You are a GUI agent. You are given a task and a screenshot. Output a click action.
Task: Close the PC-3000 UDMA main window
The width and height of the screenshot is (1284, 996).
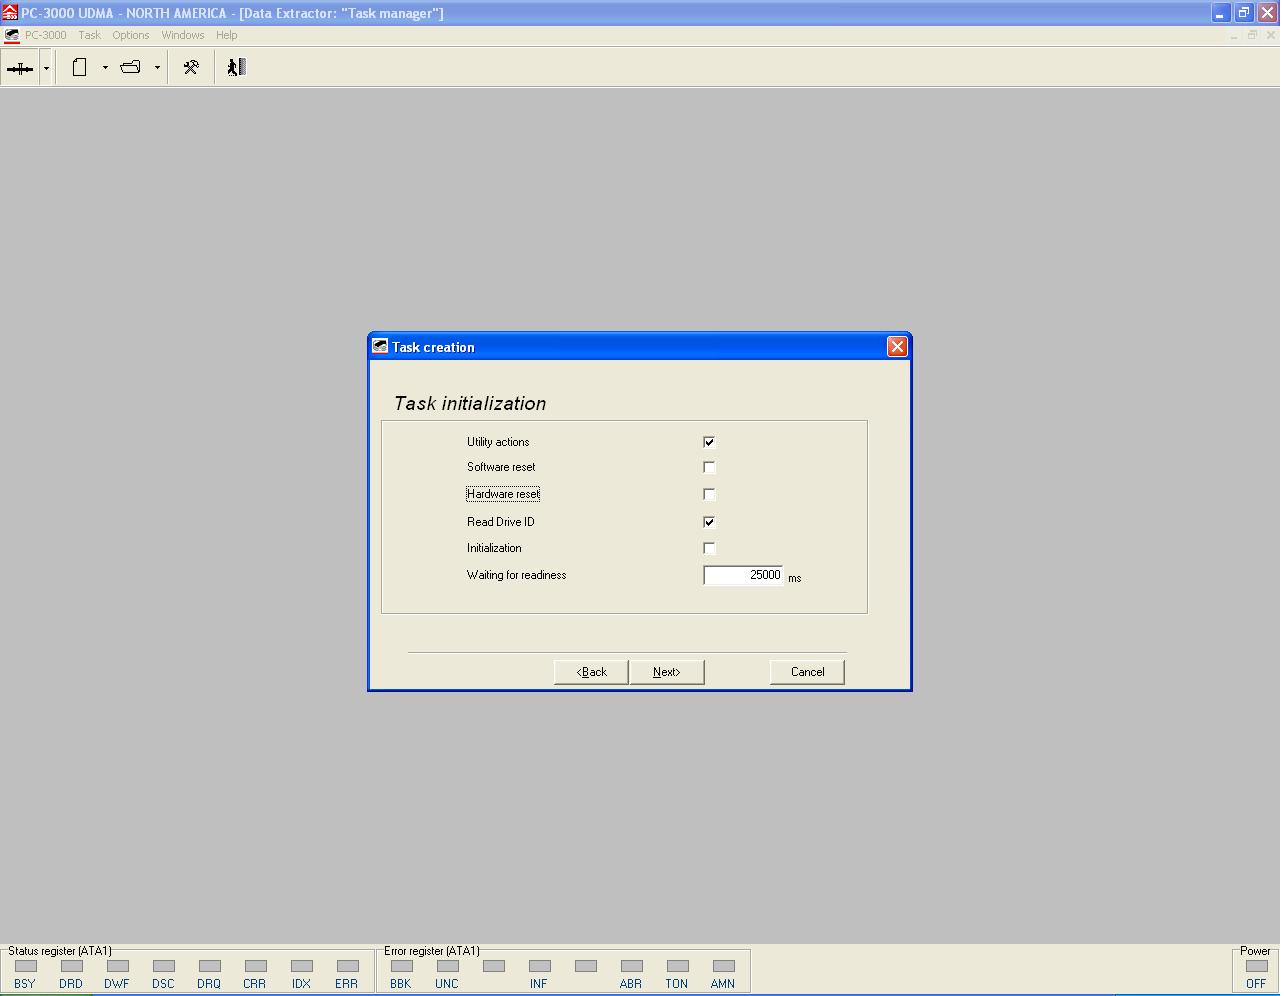[1267, 13]
